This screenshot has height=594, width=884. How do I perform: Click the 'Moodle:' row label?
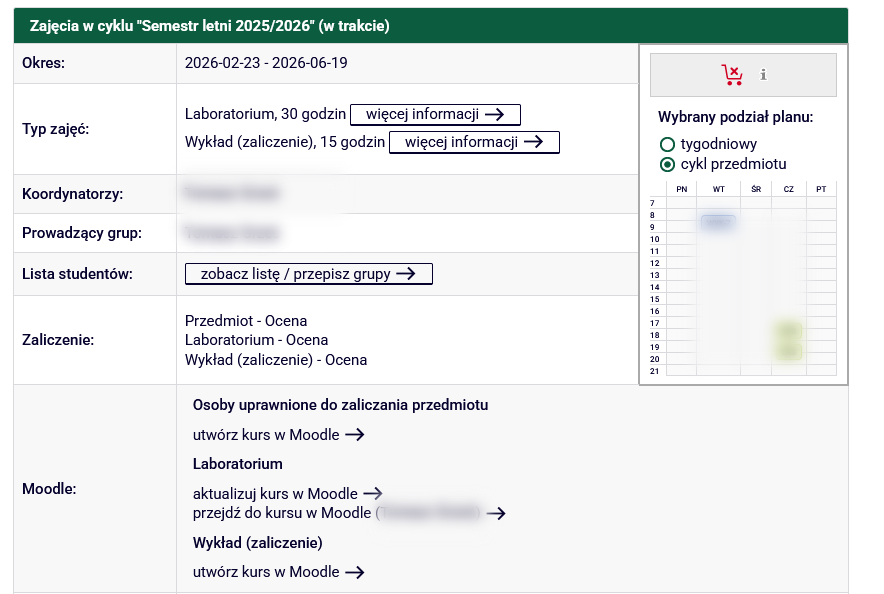(x=49, y=489)
